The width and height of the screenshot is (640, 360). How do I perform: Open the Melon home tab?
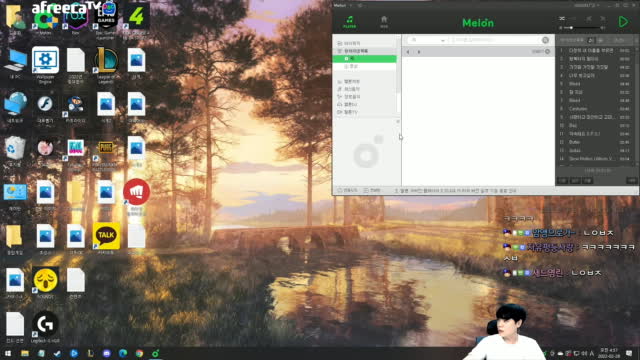click(x=384, y=22)
